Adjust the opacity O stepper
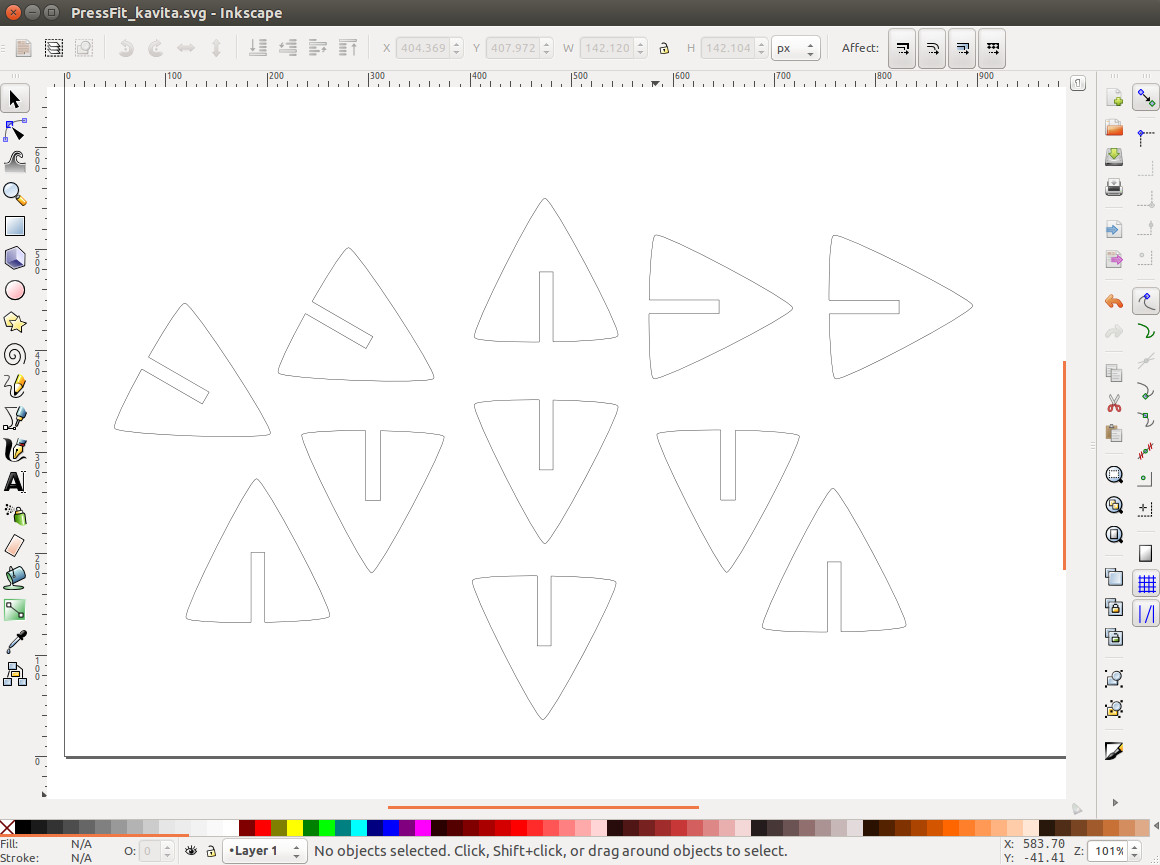 [167, 851]
